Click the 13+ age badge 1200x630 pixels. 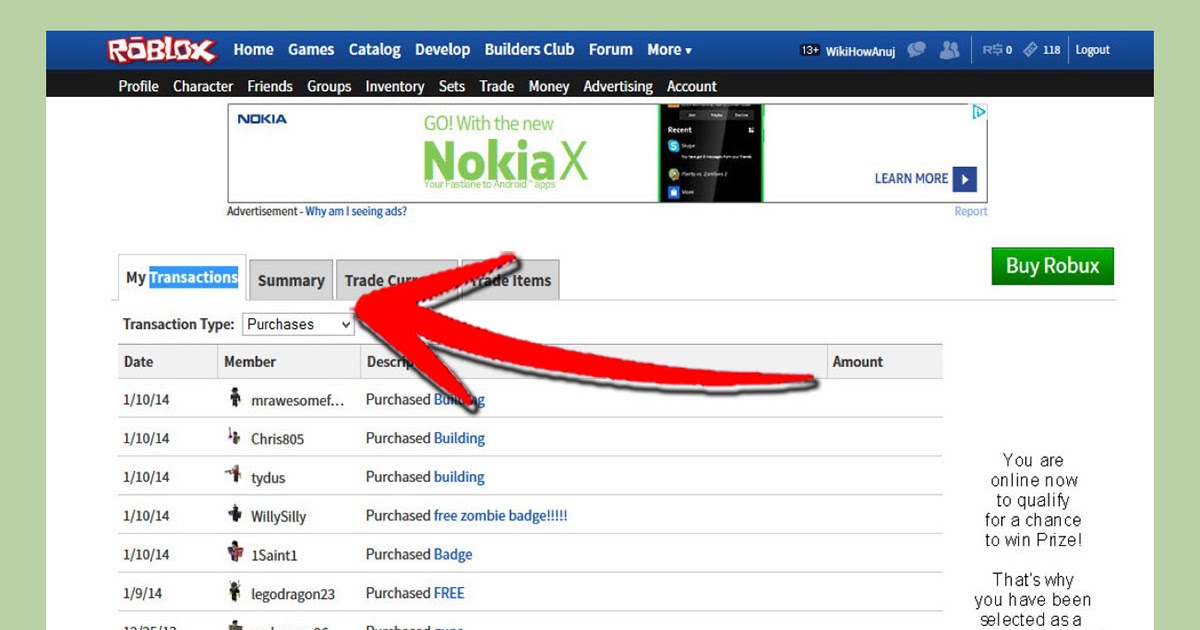click(x=810, y=50)
